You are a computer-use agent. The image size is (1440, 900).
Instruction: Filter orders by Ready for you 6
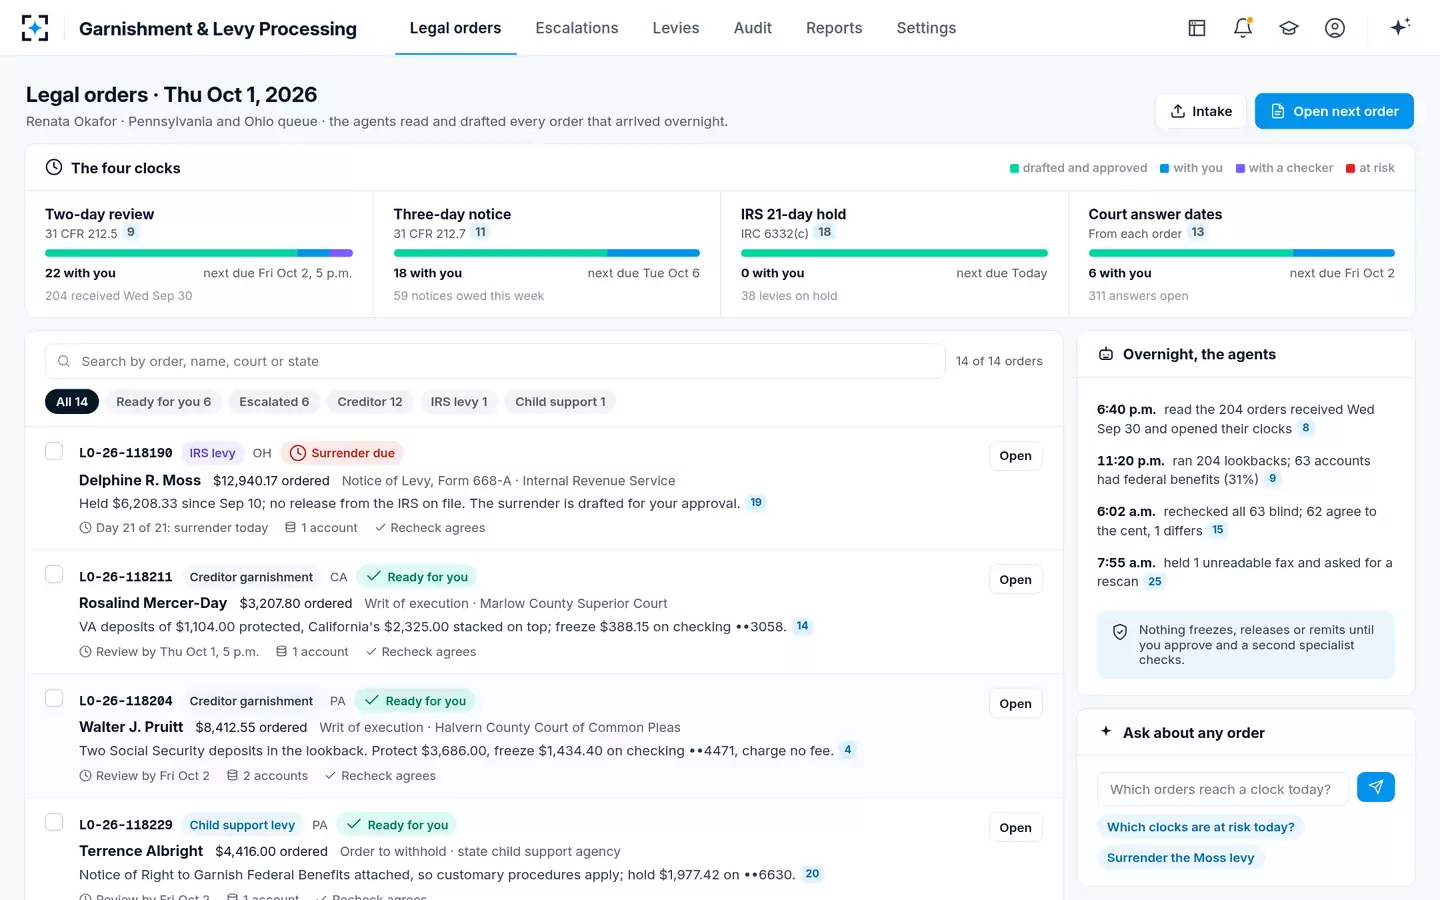point(164,402)
